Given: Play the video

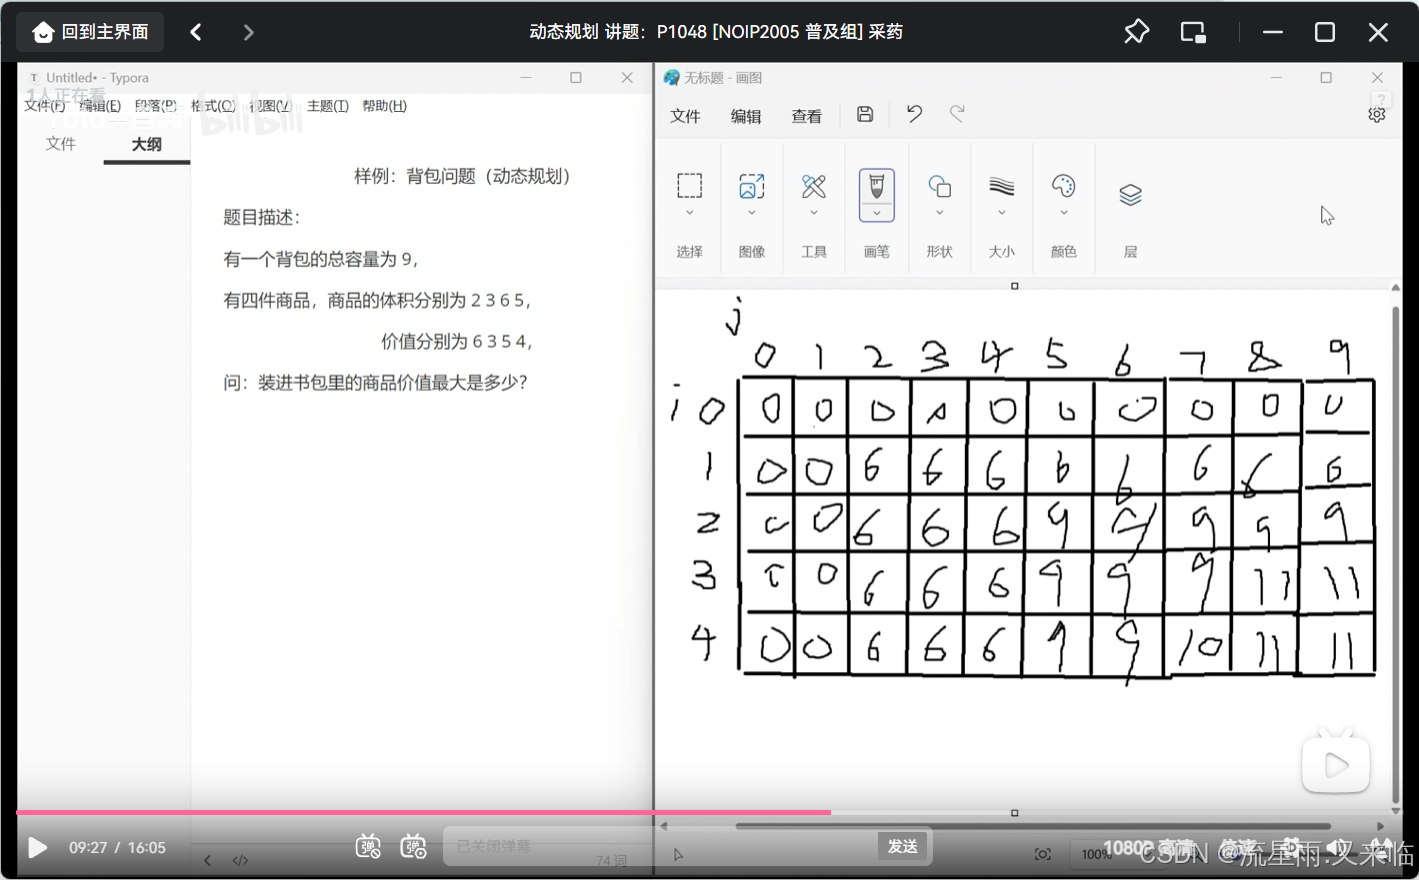Looking at the screenshot, I should [x=38, y=848].
